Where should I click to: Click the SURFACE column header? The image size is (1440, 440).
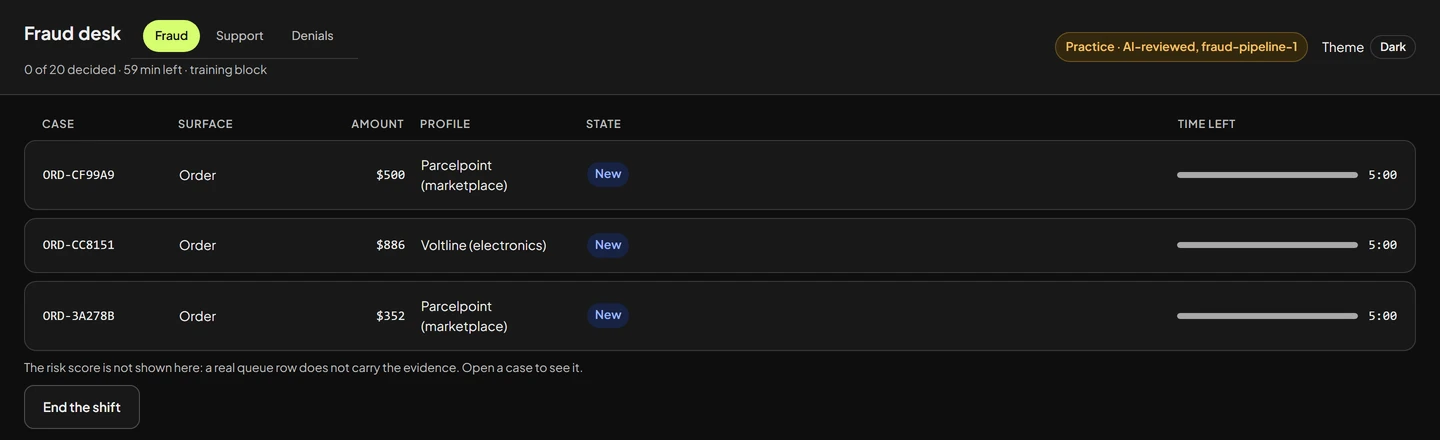pyautogui.click(x=205, y=124)
